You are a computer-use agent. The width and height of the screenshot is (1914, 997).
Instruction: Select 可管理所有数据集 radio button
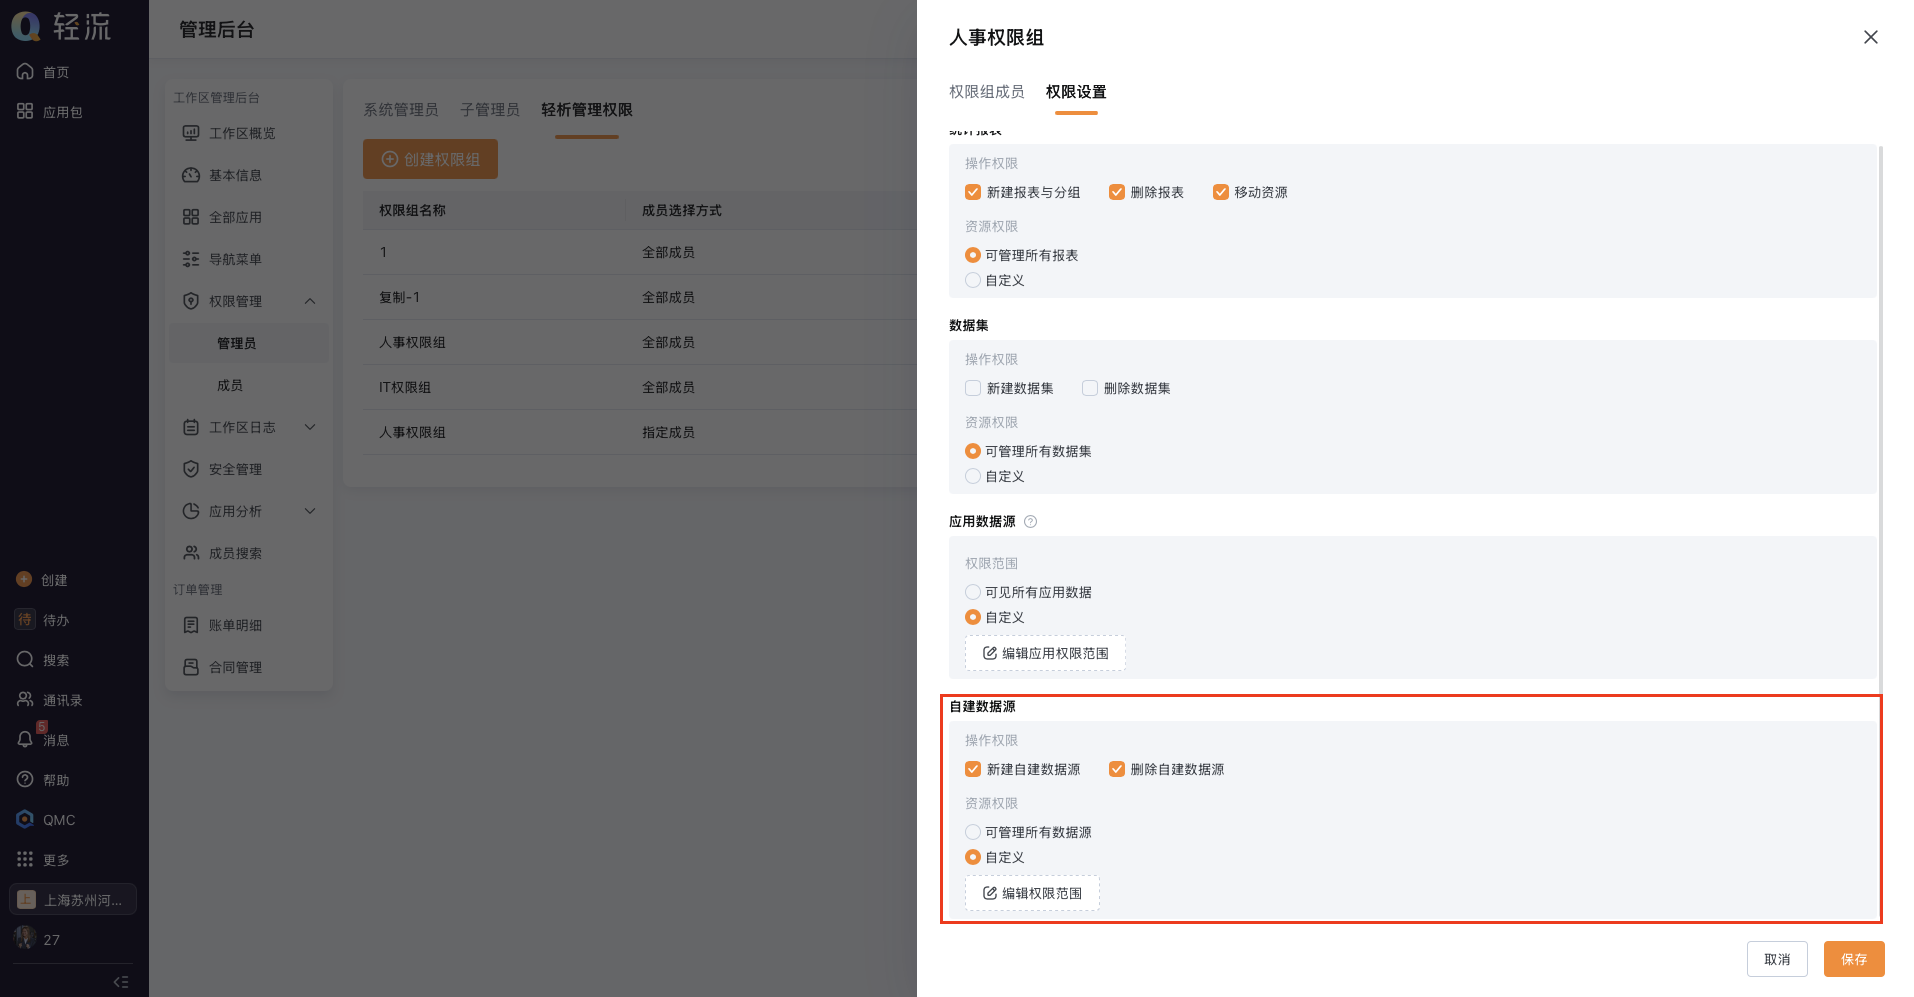[x=973, y=451]
